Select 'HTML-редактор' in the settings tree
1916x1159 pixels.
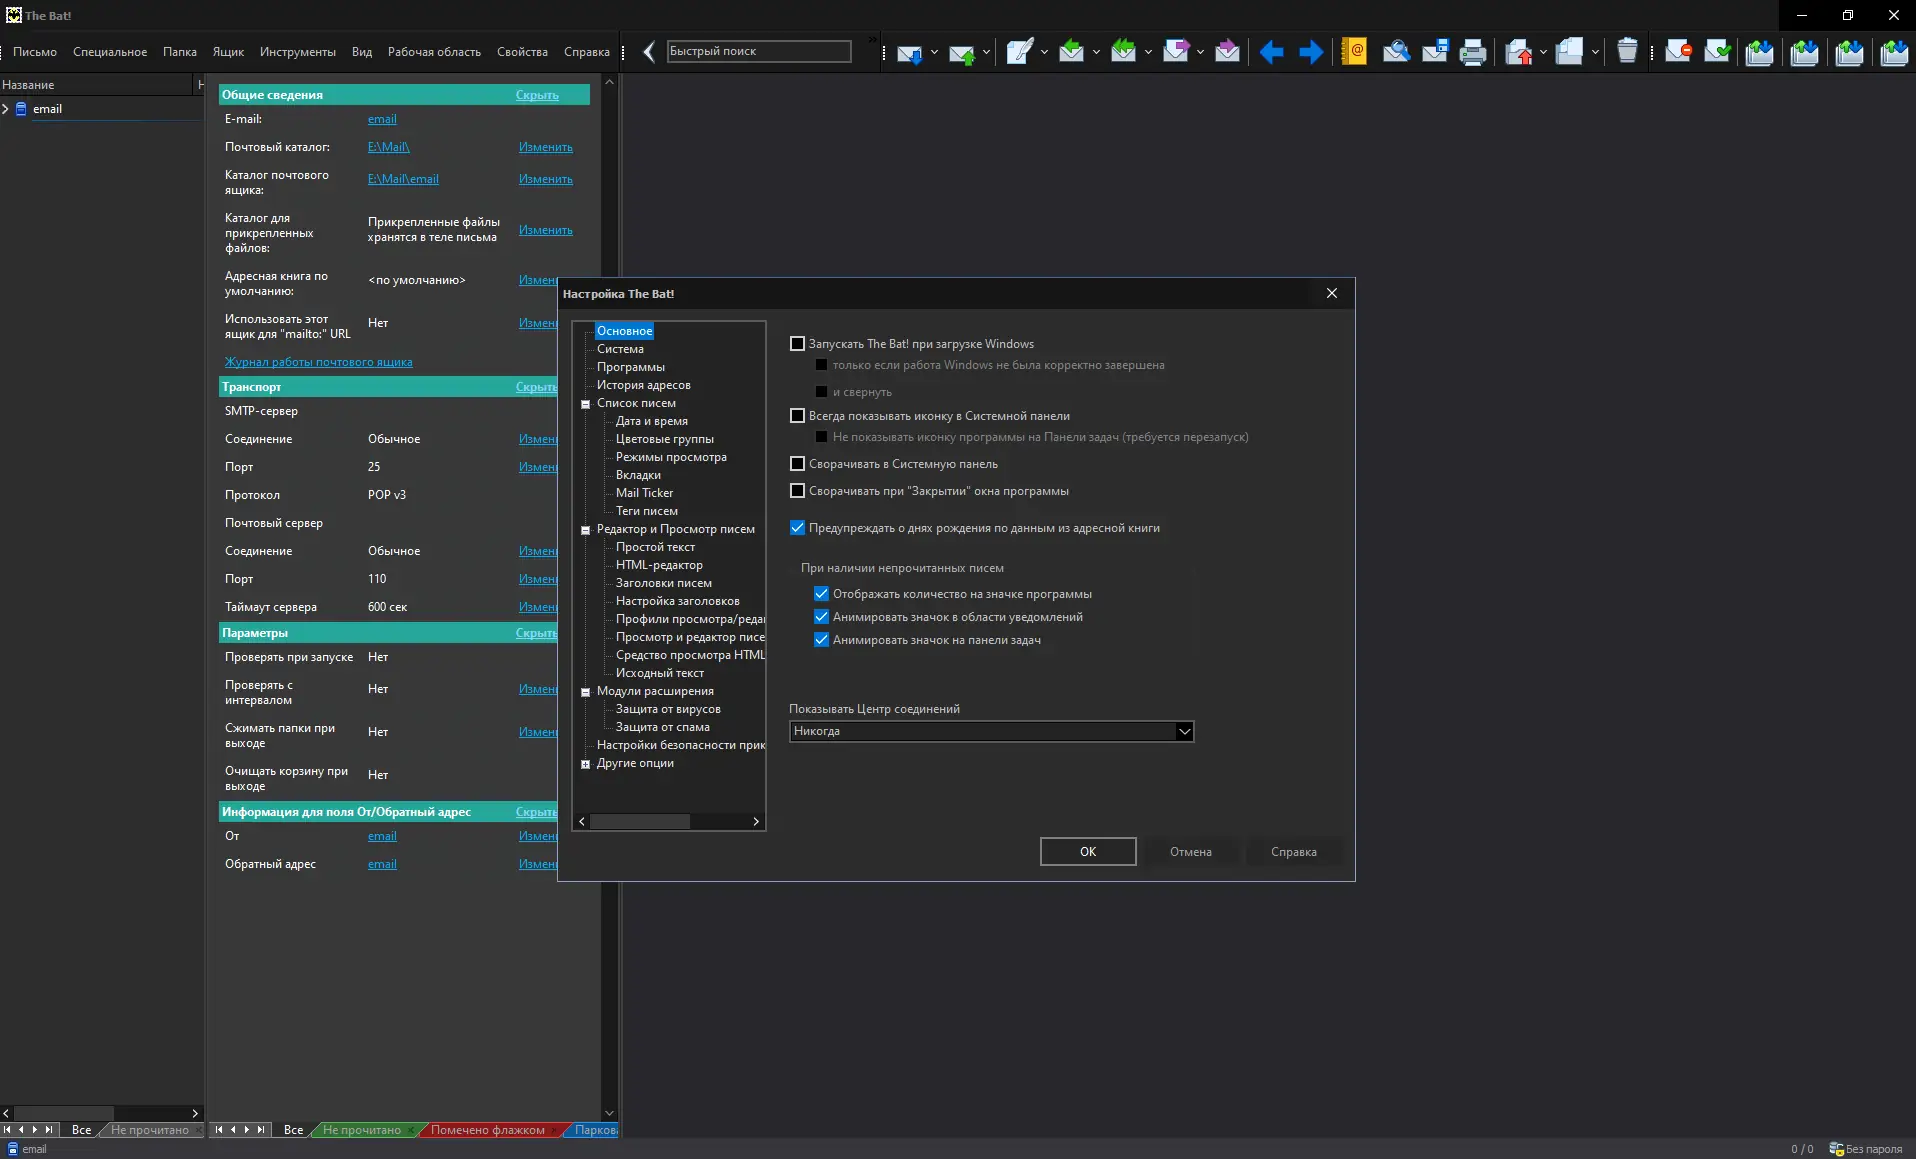pyautogui.click(x=659, y=565)
